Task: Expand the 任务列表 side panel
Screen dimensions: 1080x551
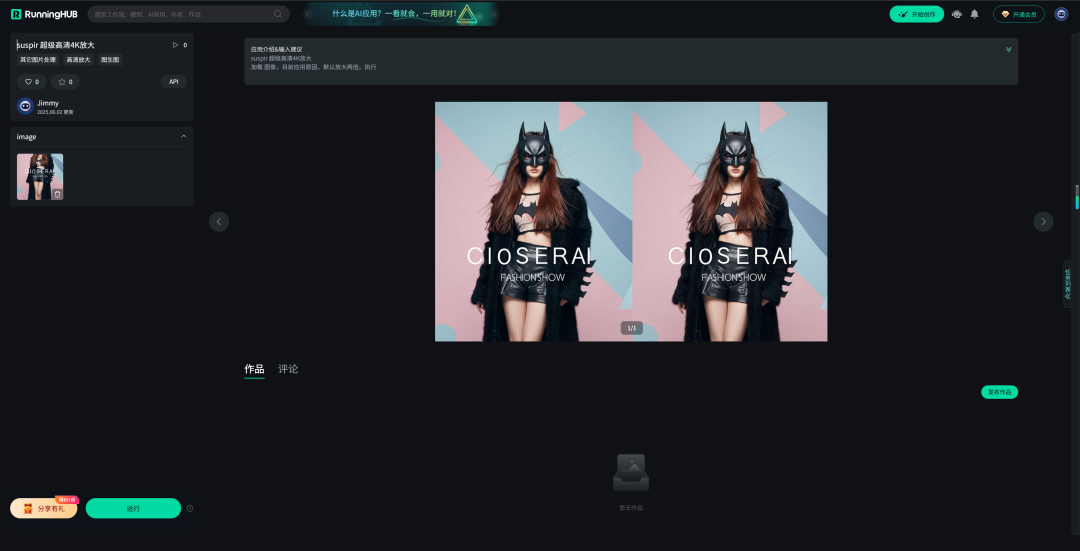Action: (1068, 283)
